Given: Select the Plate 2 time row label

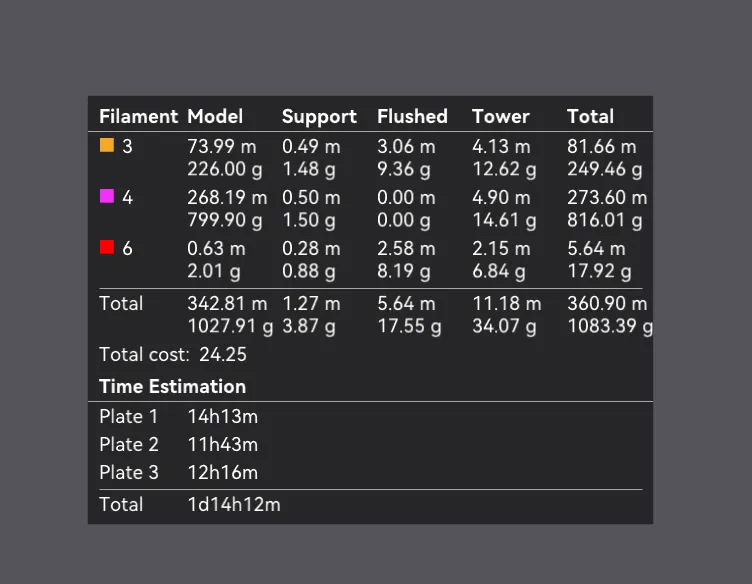Looking at the screenshot, I should (129, 444).
